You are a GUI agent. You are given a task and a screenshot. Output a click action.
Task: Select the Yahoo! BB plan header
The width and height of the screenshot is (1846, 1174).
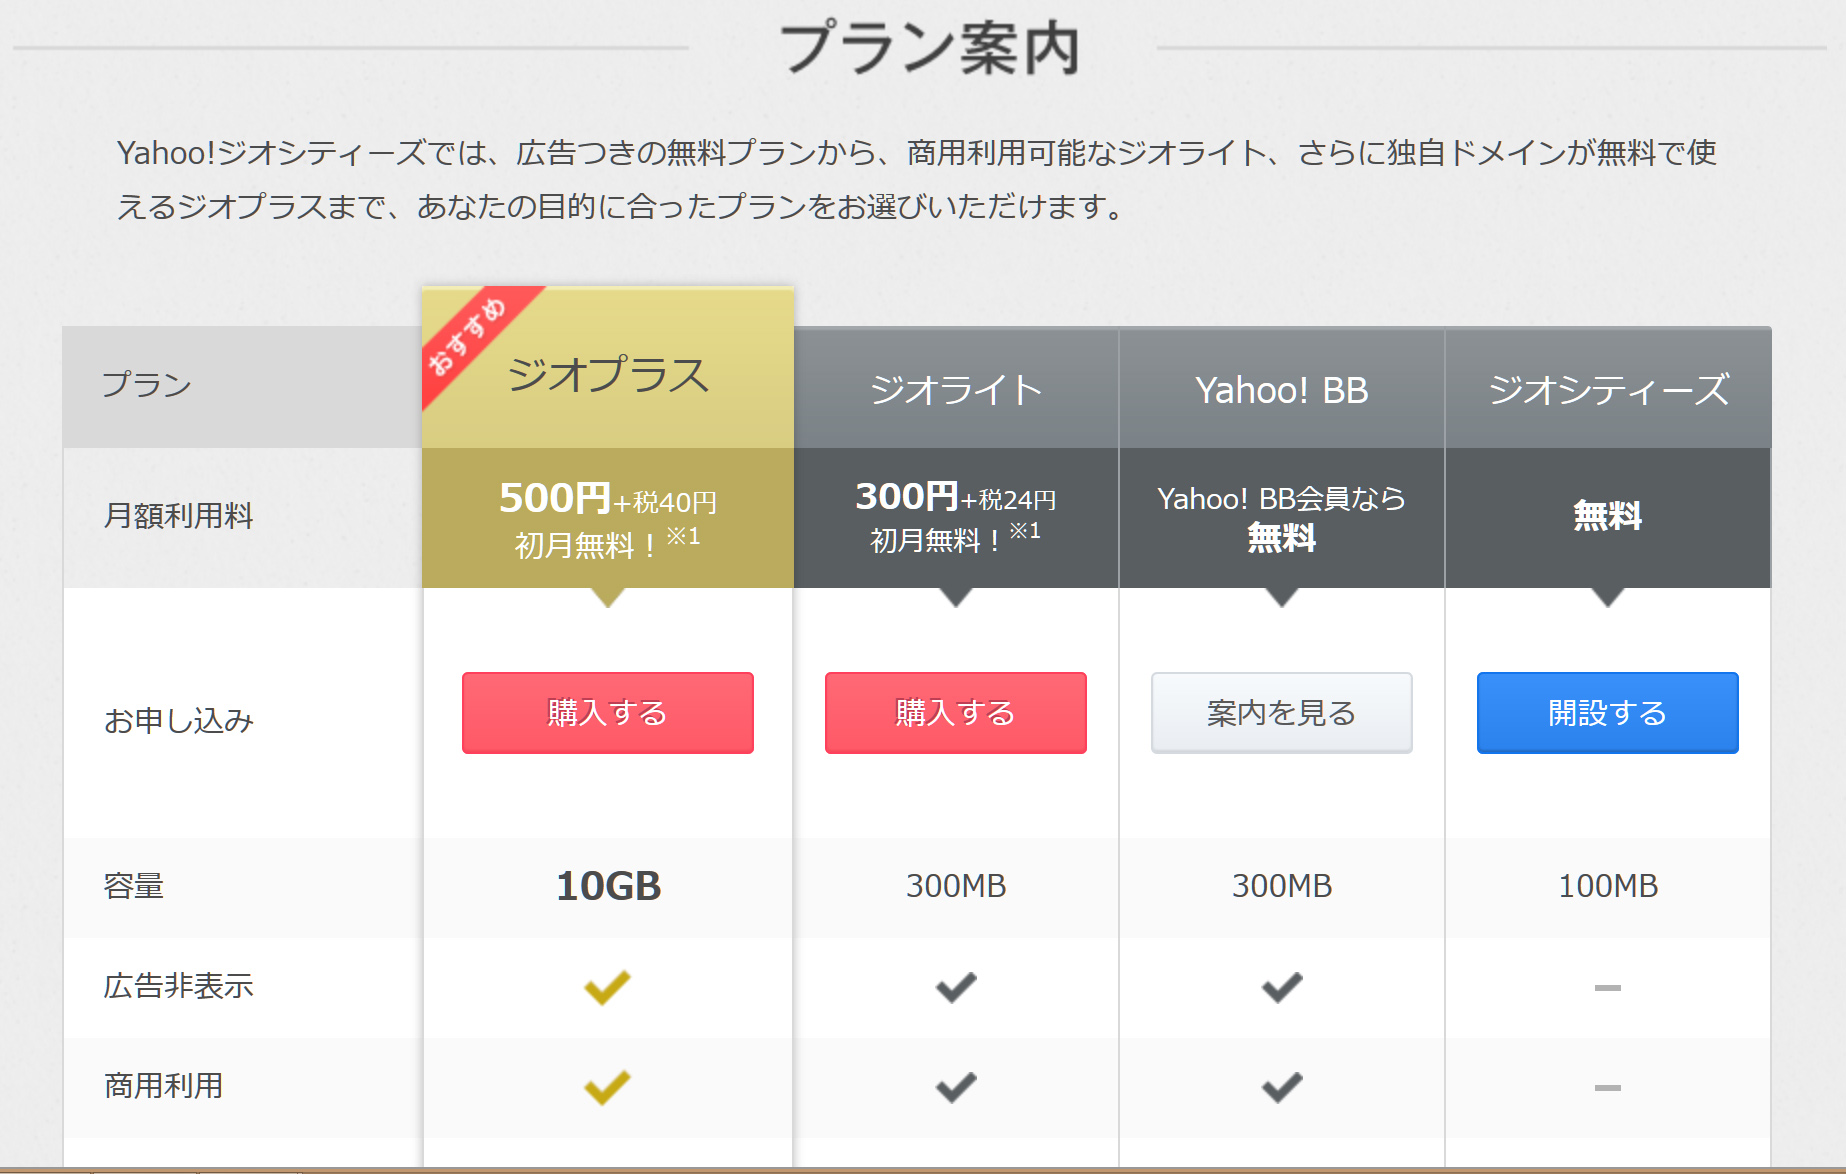[x=1281, y=390]
